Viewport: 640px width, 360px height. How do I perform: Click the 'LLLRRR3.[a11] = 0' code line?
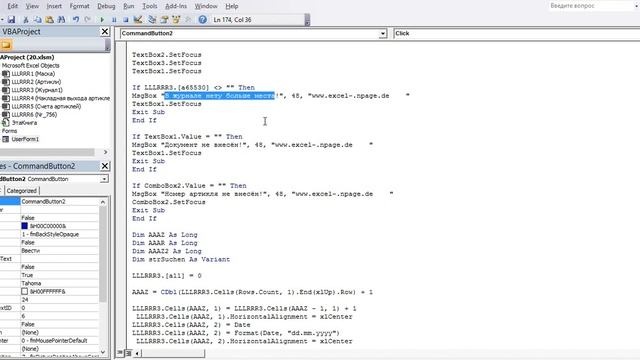(x=167, y=276)
